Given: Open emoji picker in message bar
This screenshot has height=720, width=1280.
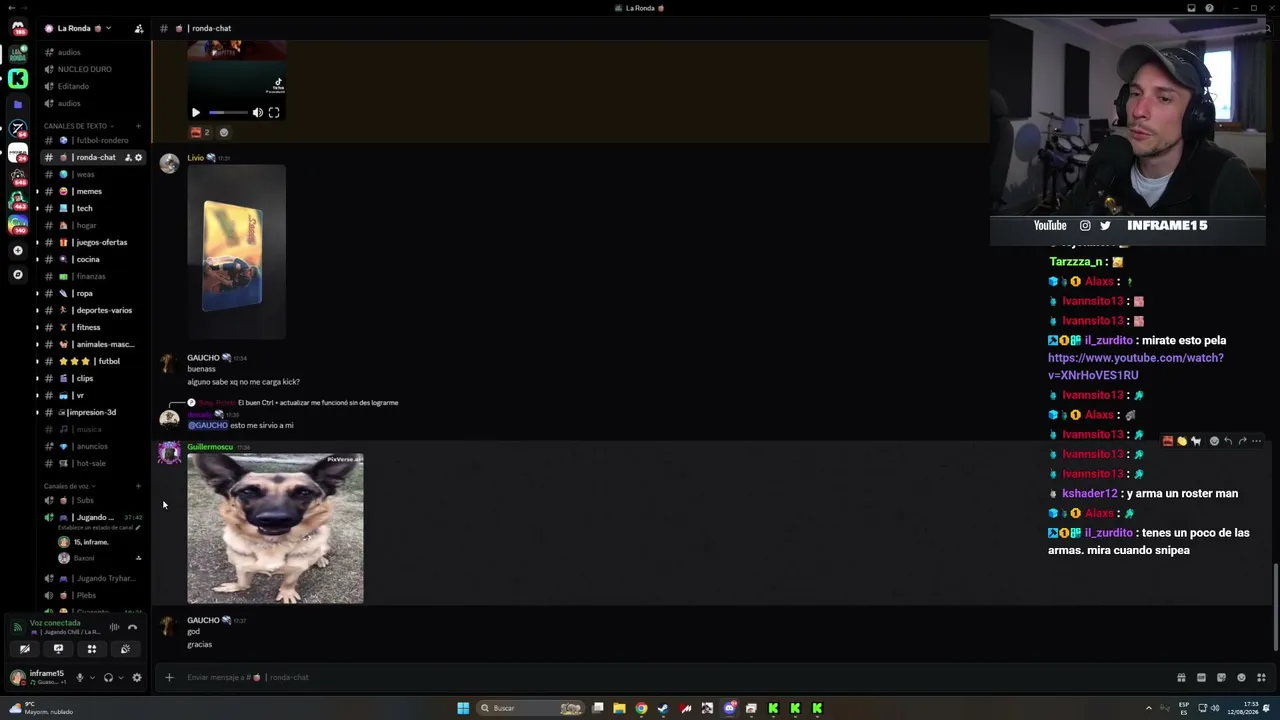Looking at the screenshot, I should [1241, 677].
